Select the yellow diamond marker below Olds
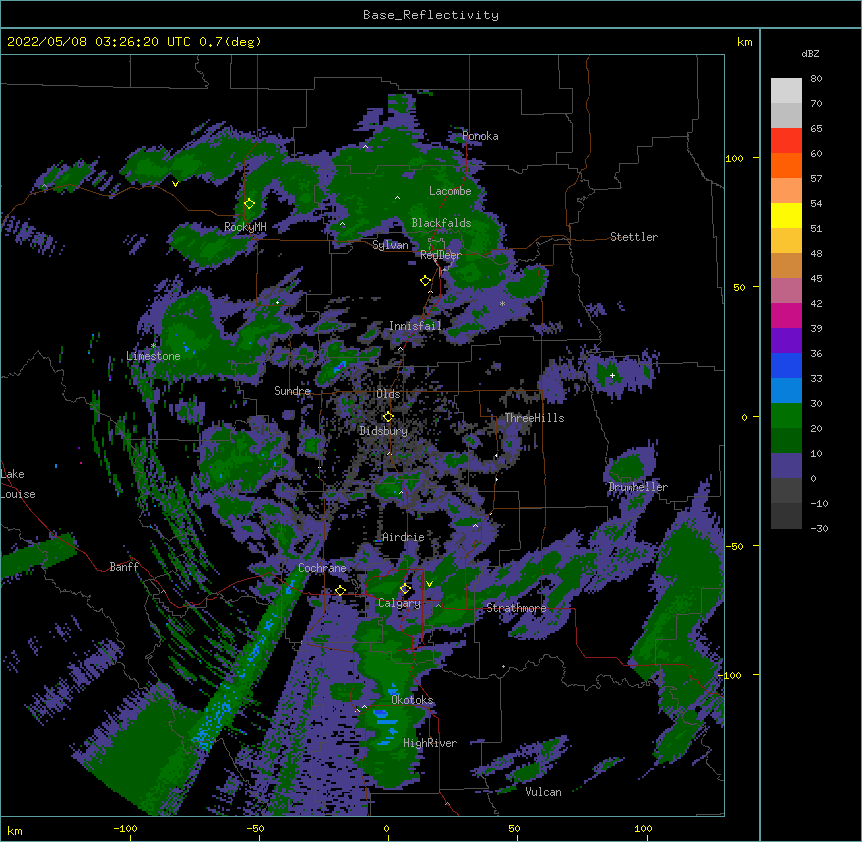The height and width of the screenshot is (842, 862). click(x=388, y=416)
